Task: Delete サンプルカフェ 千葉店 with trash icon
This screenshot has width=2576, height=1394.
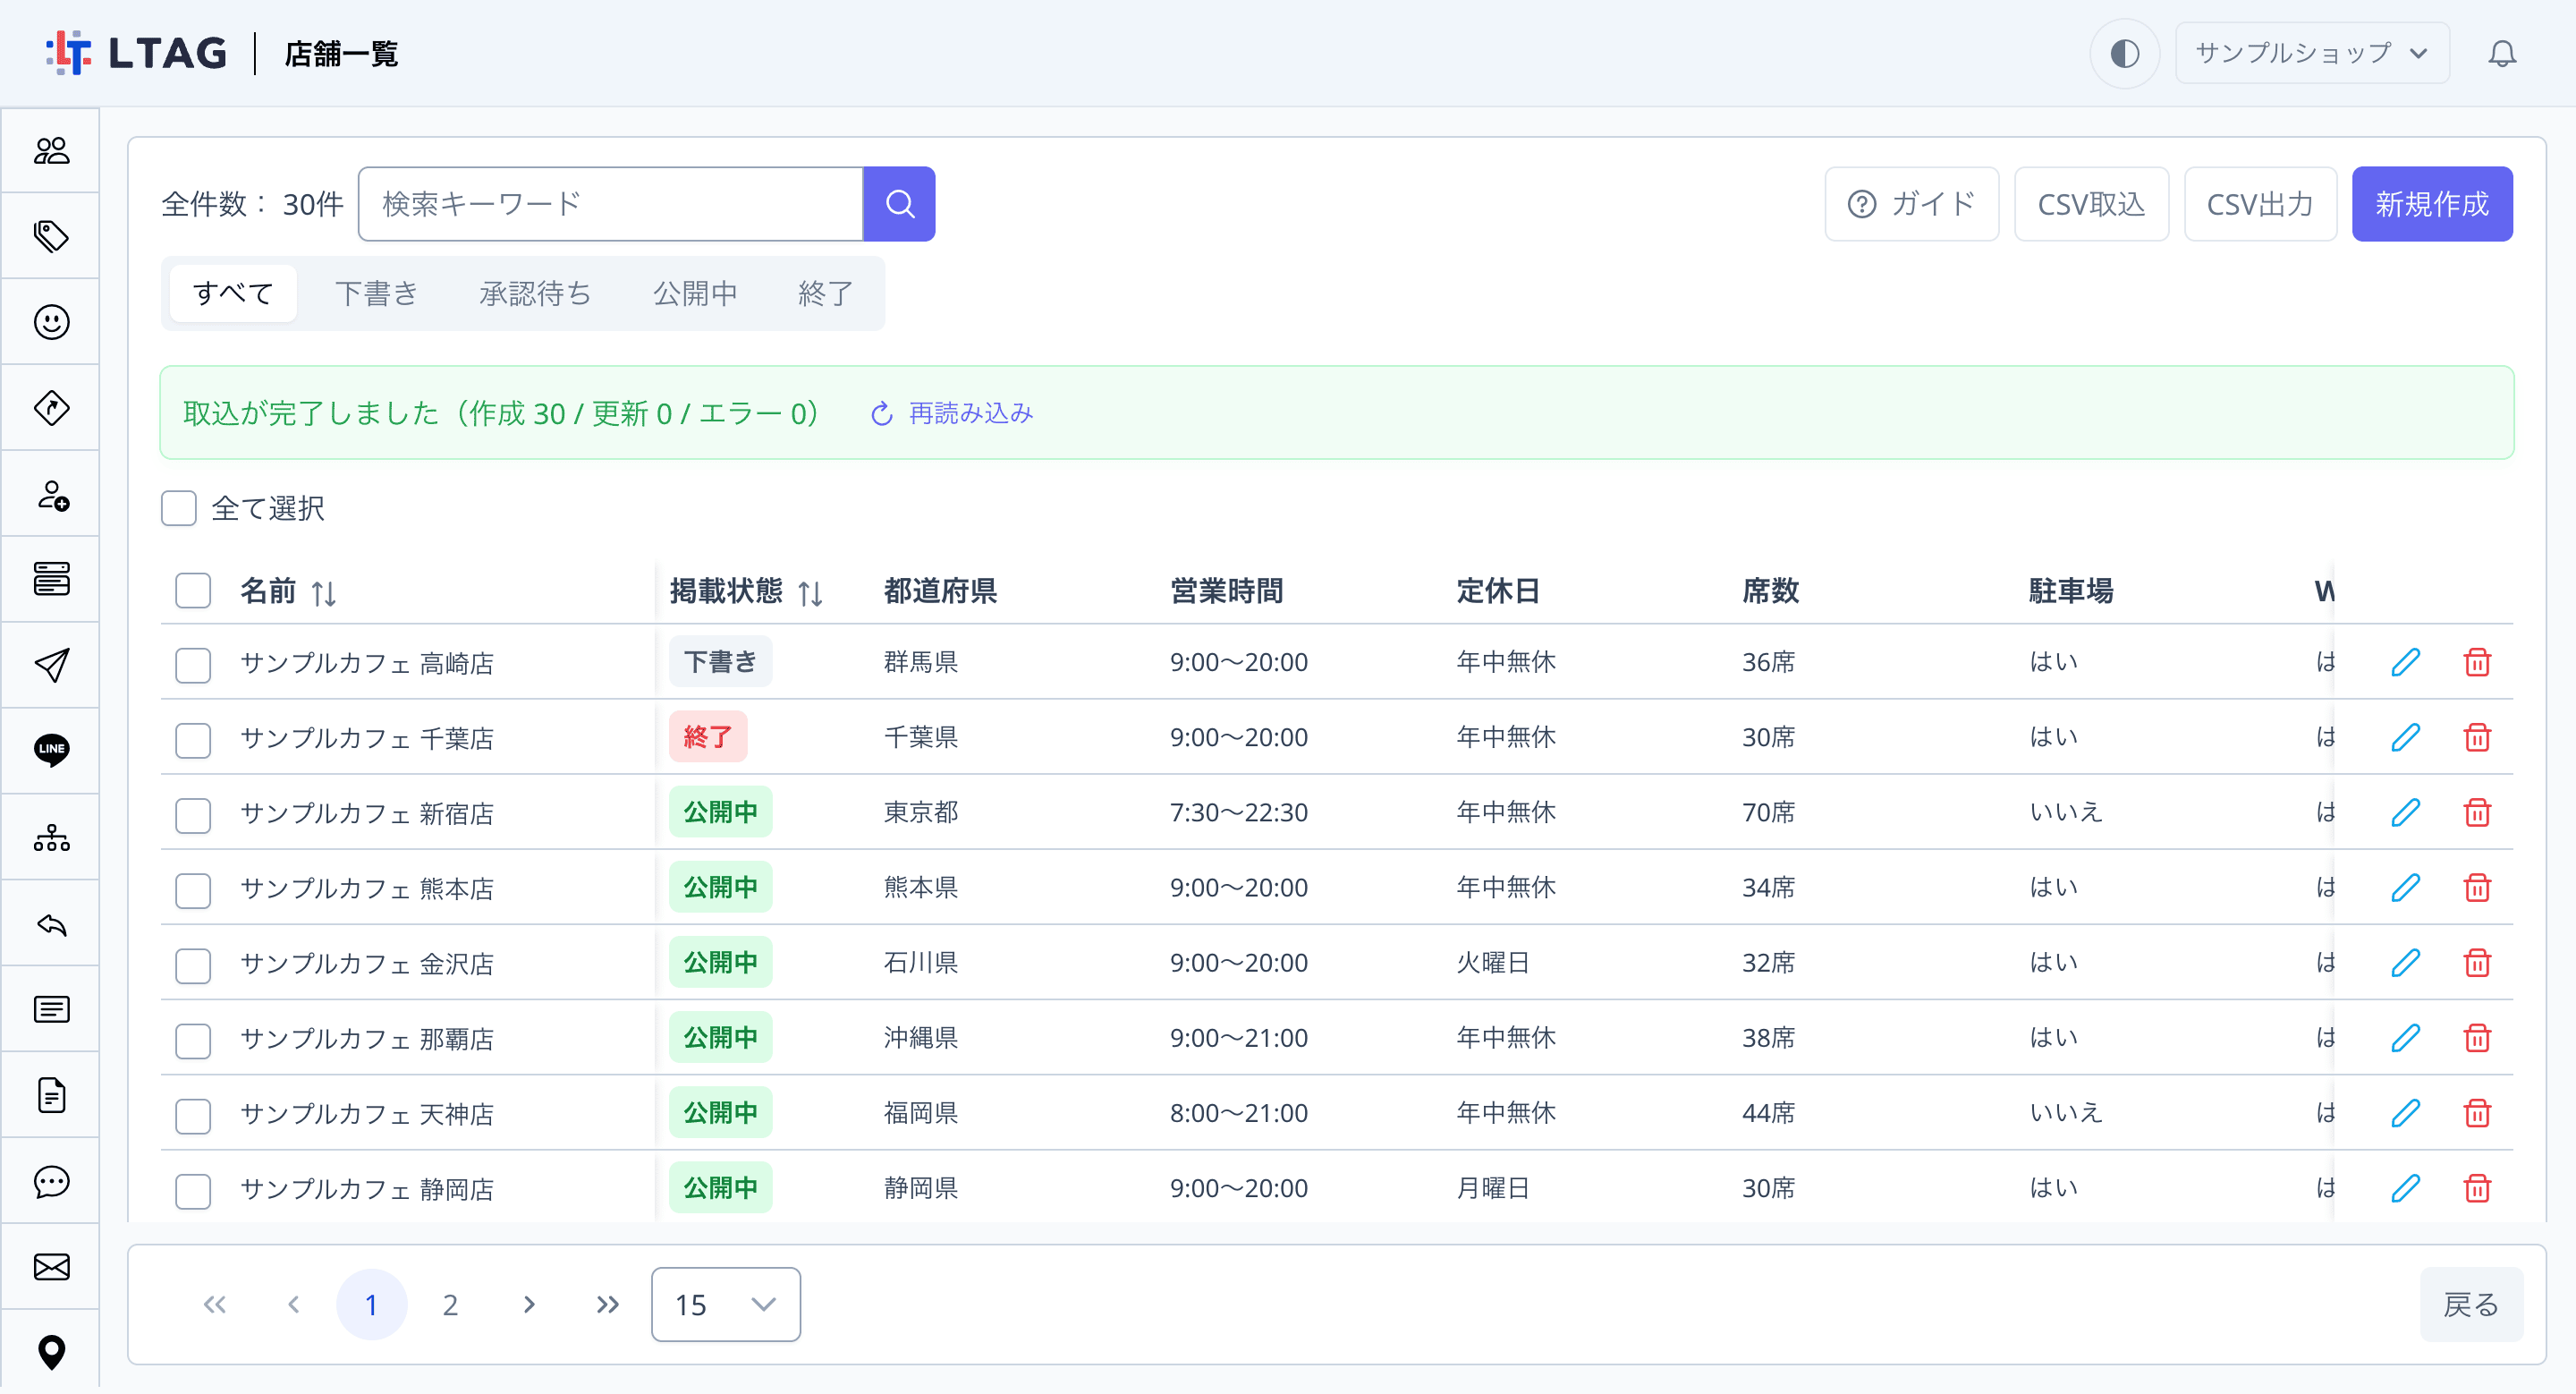Action: point(2477,737)
